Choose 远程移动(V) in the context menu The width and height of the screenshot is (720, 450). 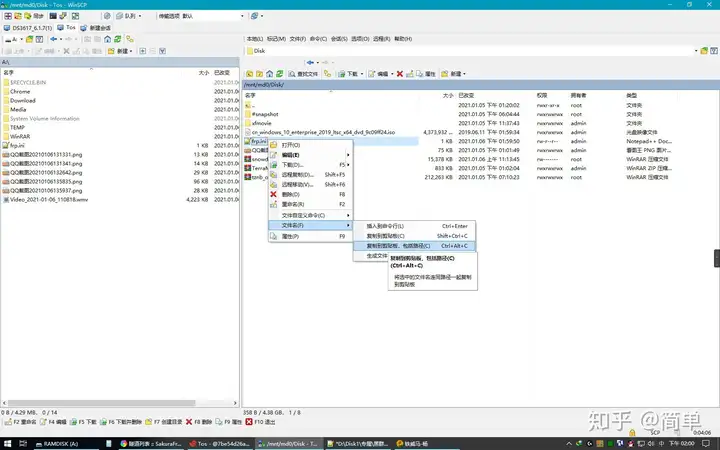(310, 185)
